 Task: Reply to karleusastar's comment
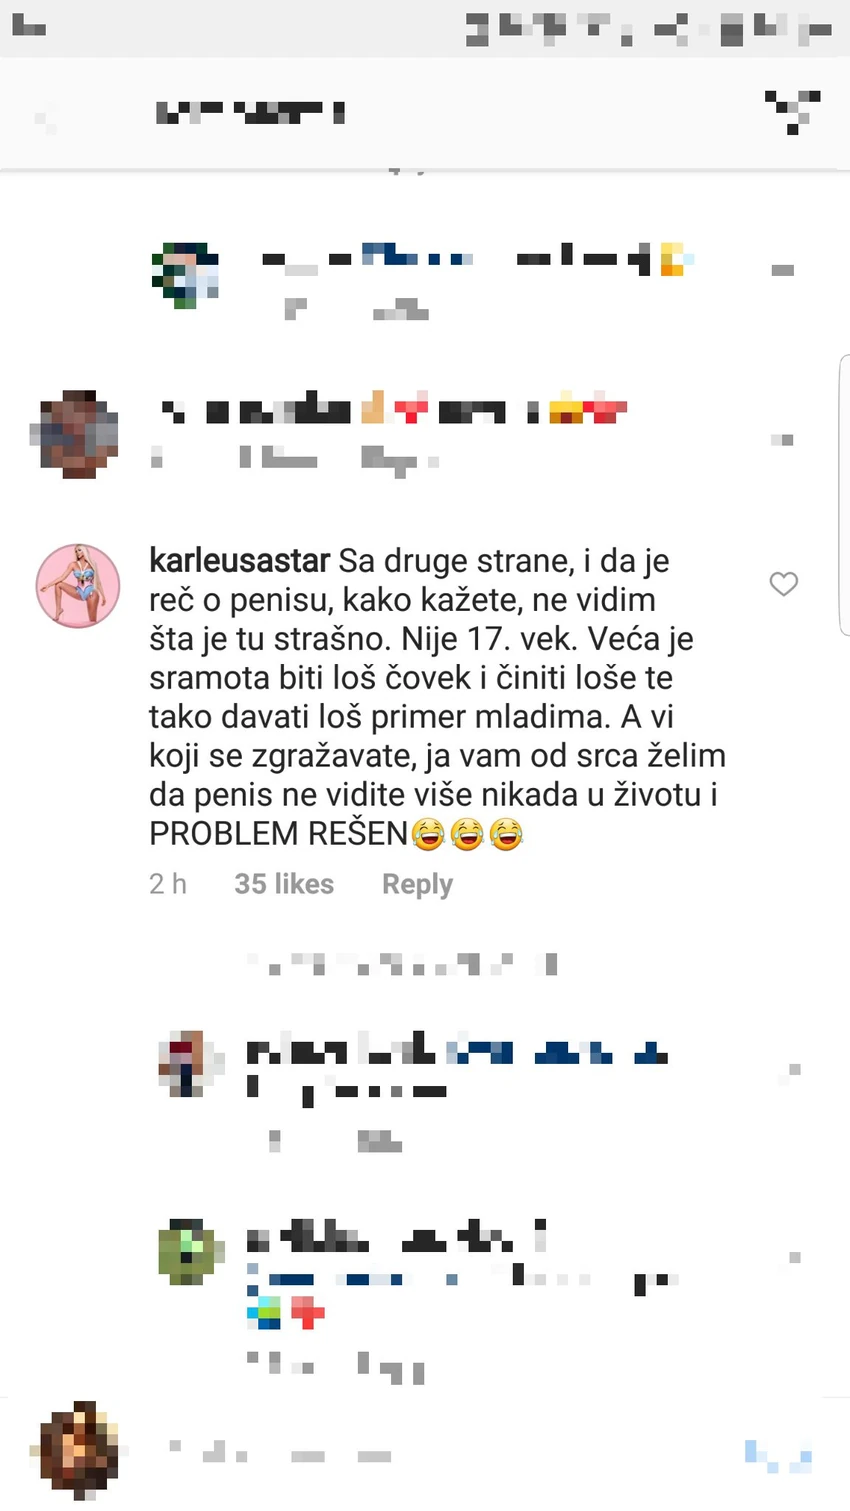coord(417,884)
